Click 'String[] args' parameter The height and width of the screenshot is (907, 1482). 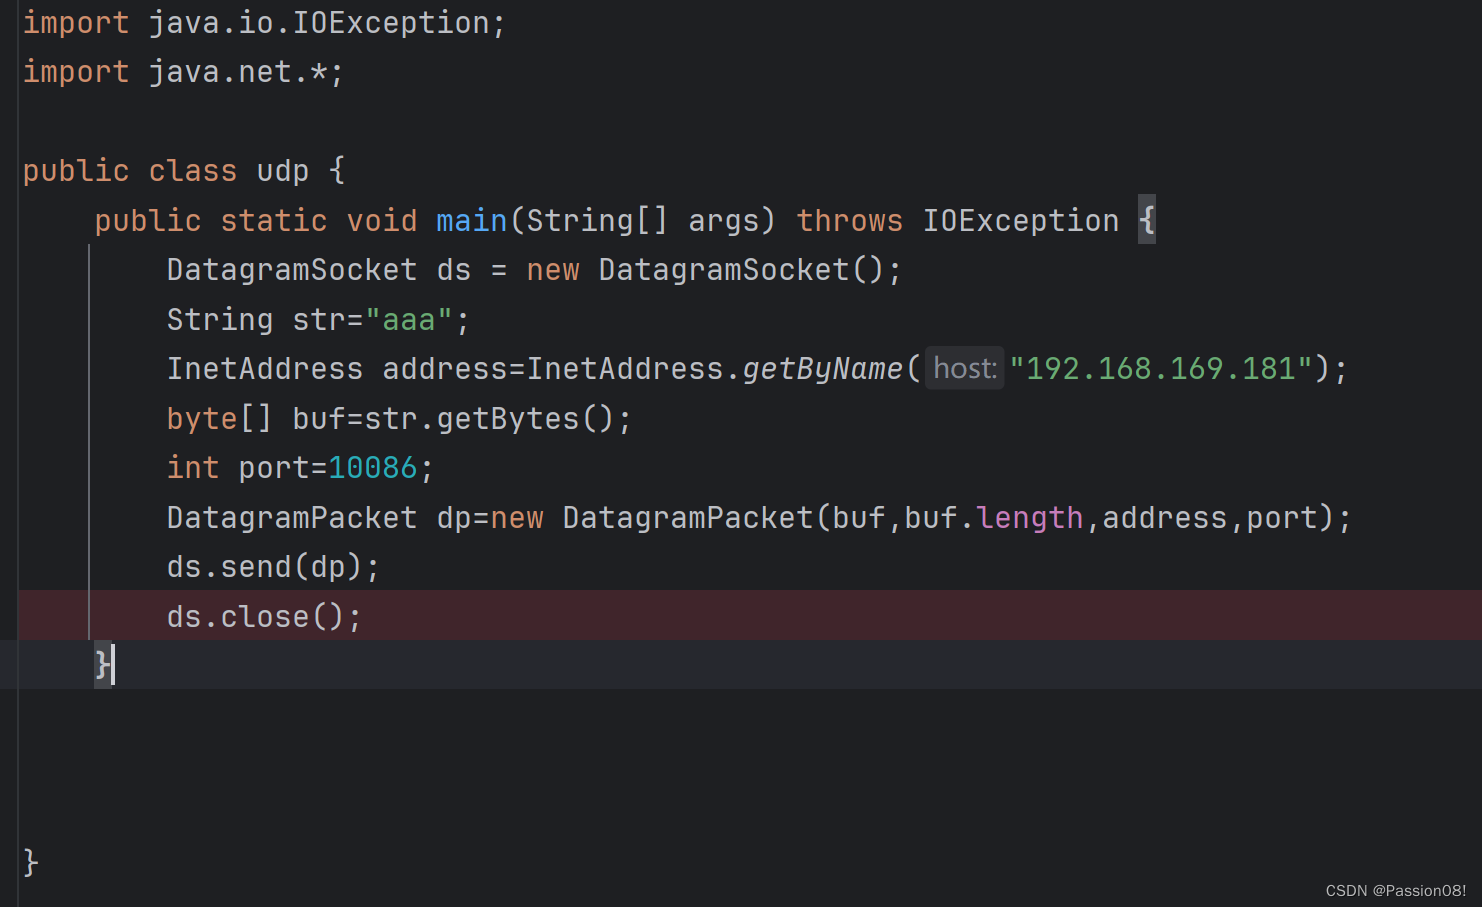point(642,221)
